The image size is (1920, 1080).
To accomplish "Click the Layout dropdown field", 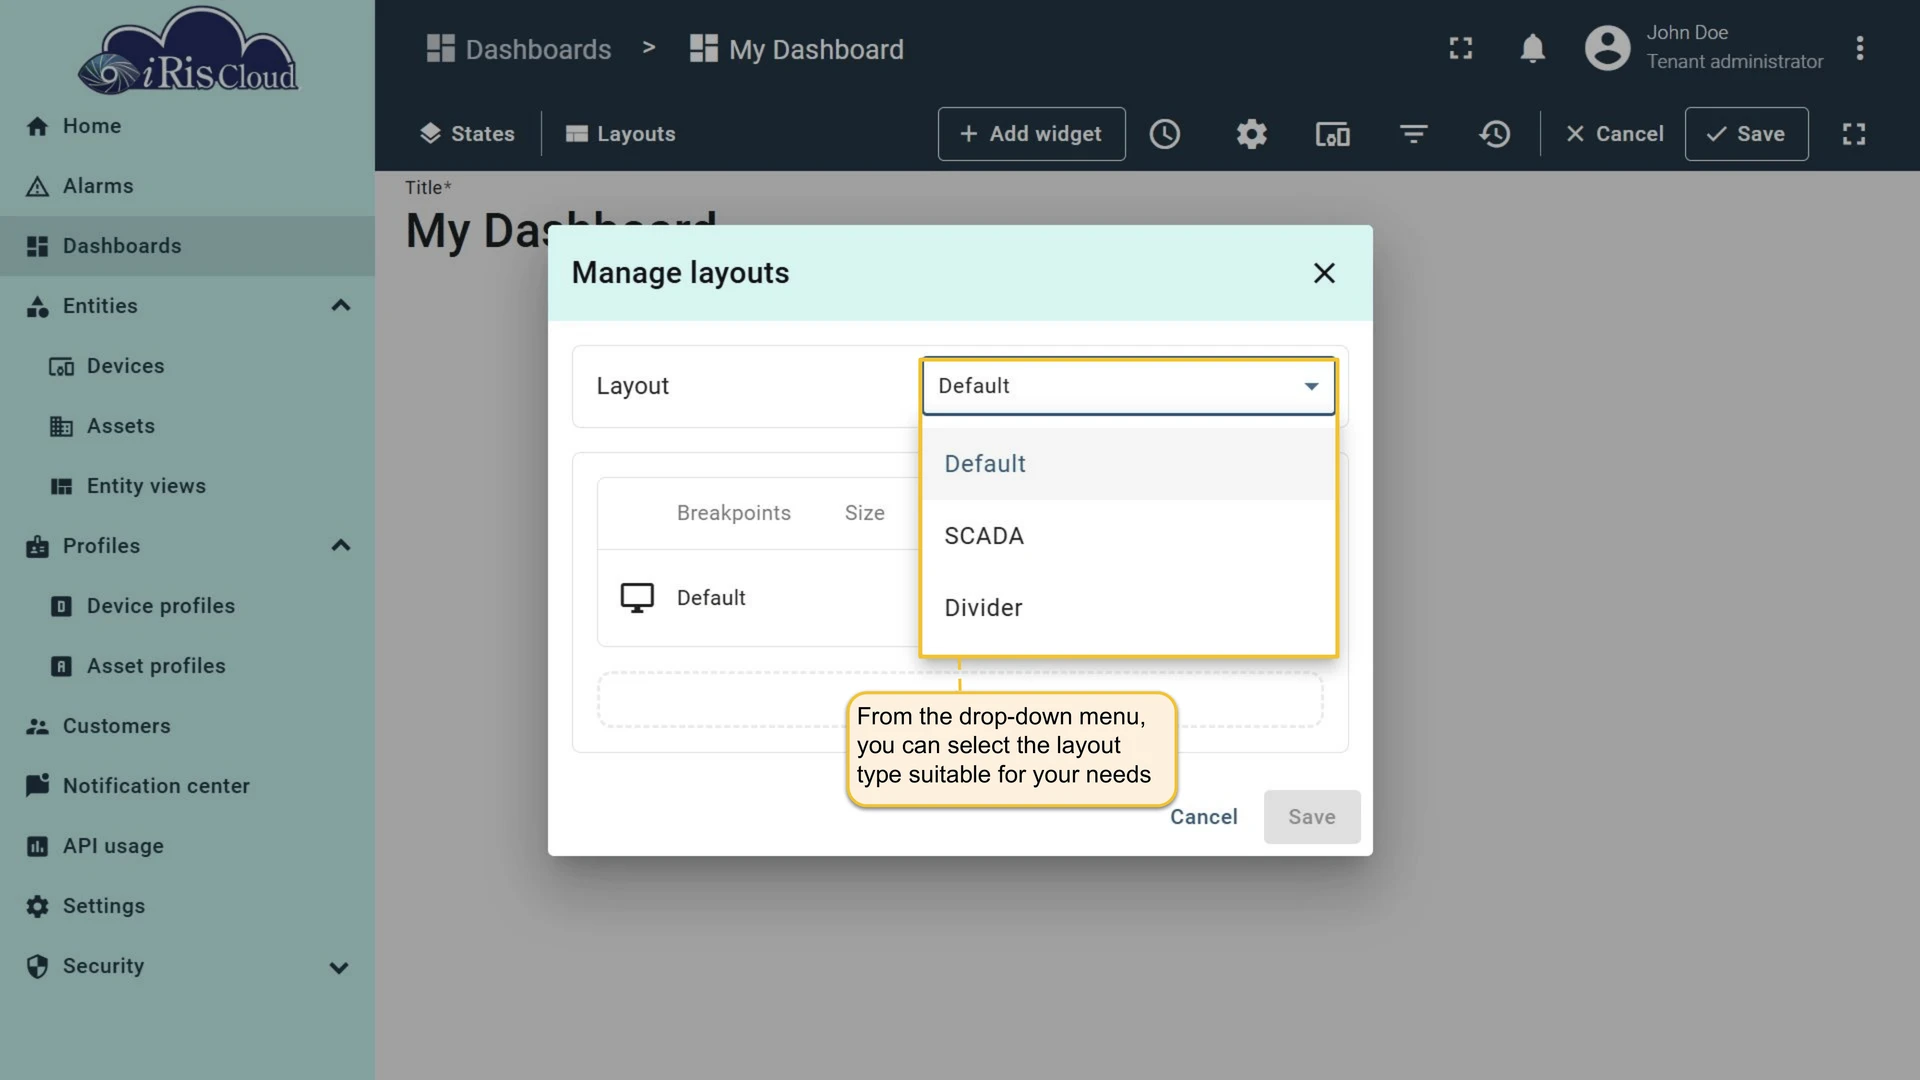I will pyautogui.click(x=1128, y=386).
